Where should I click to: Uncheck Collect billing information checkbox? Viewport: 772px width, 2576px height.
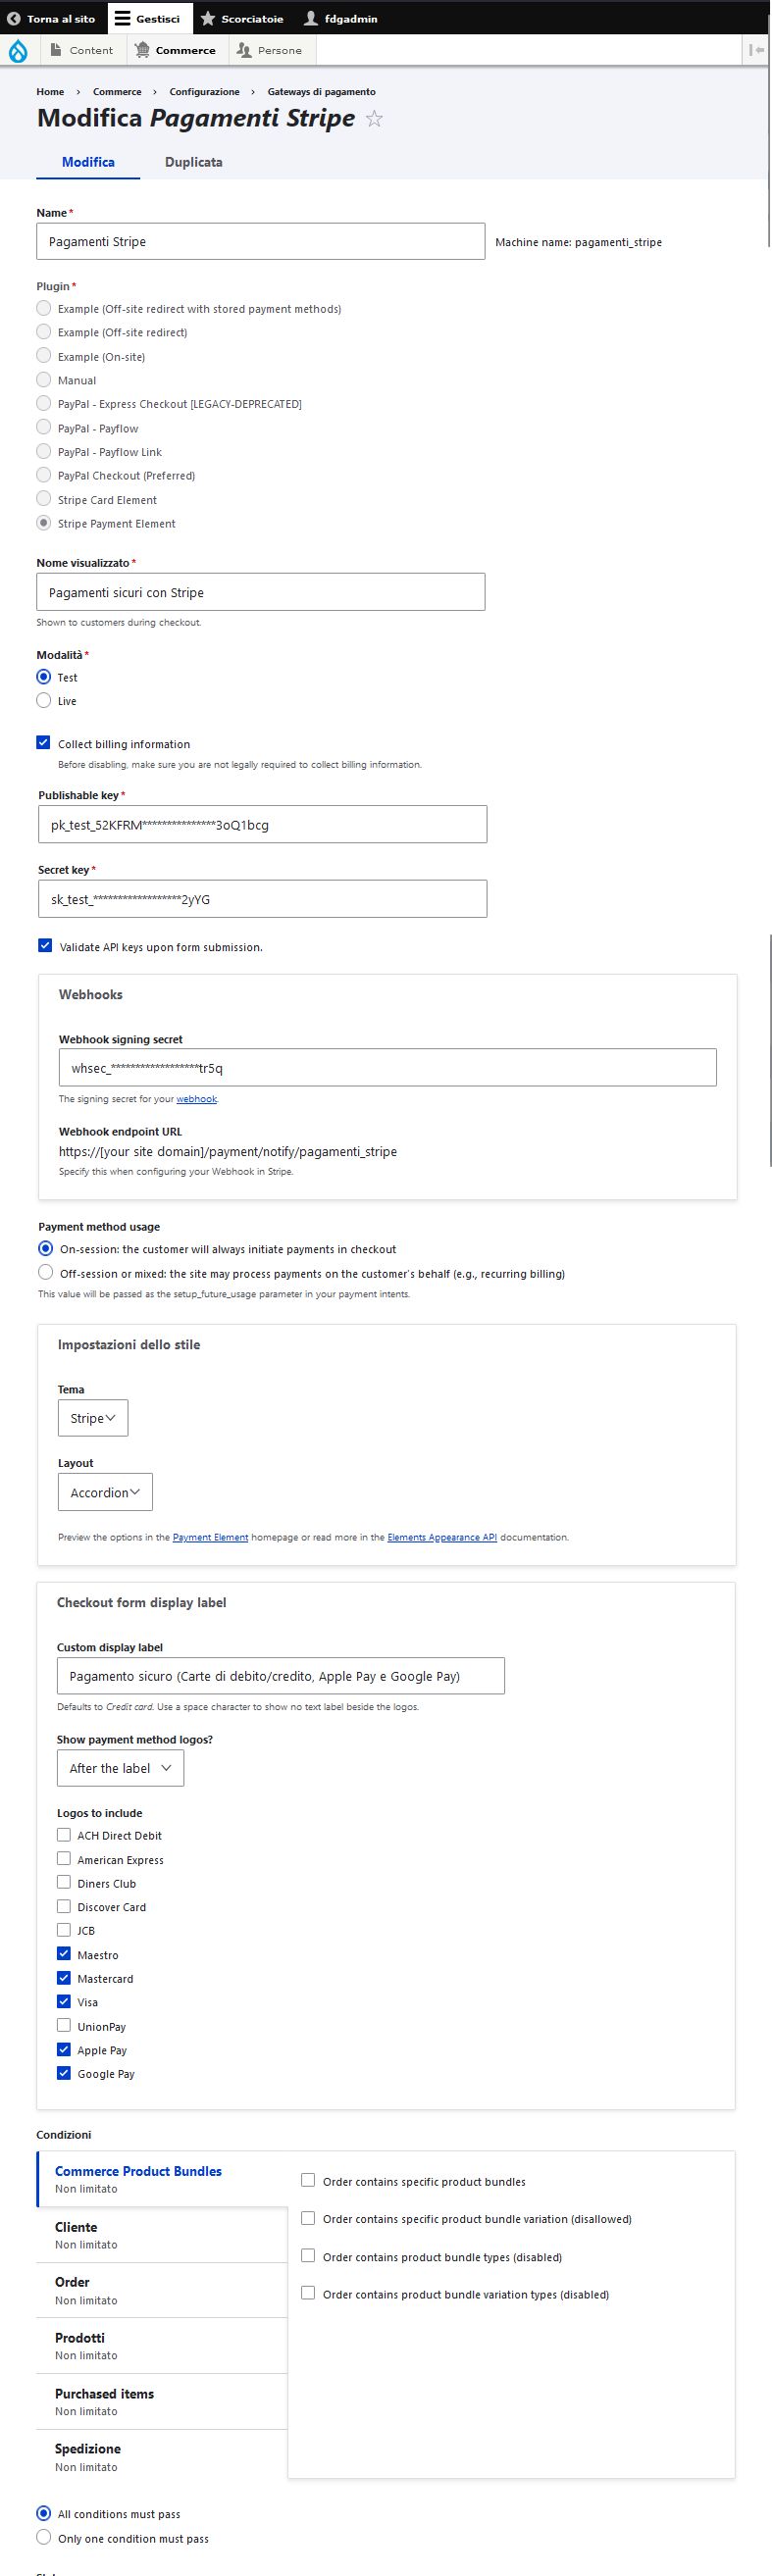[44, 743]
